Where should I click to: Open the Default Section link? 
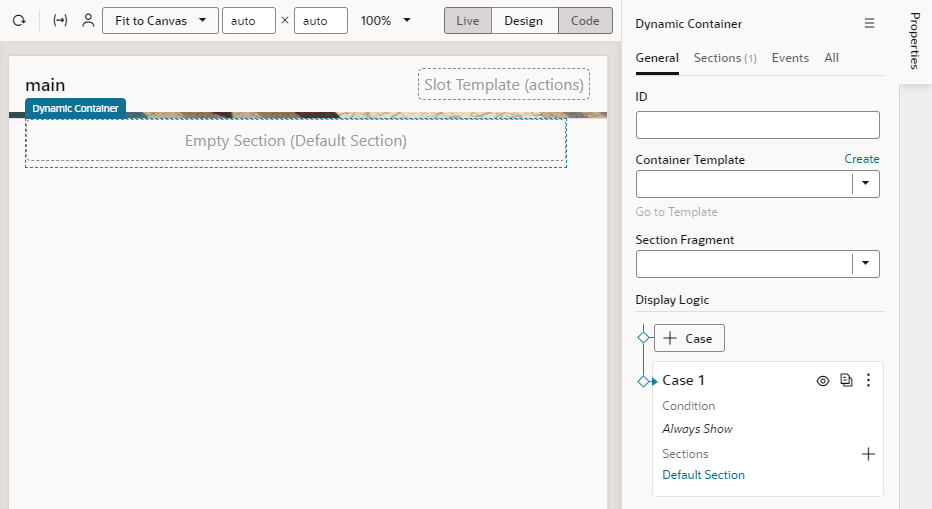click(703, 475)
